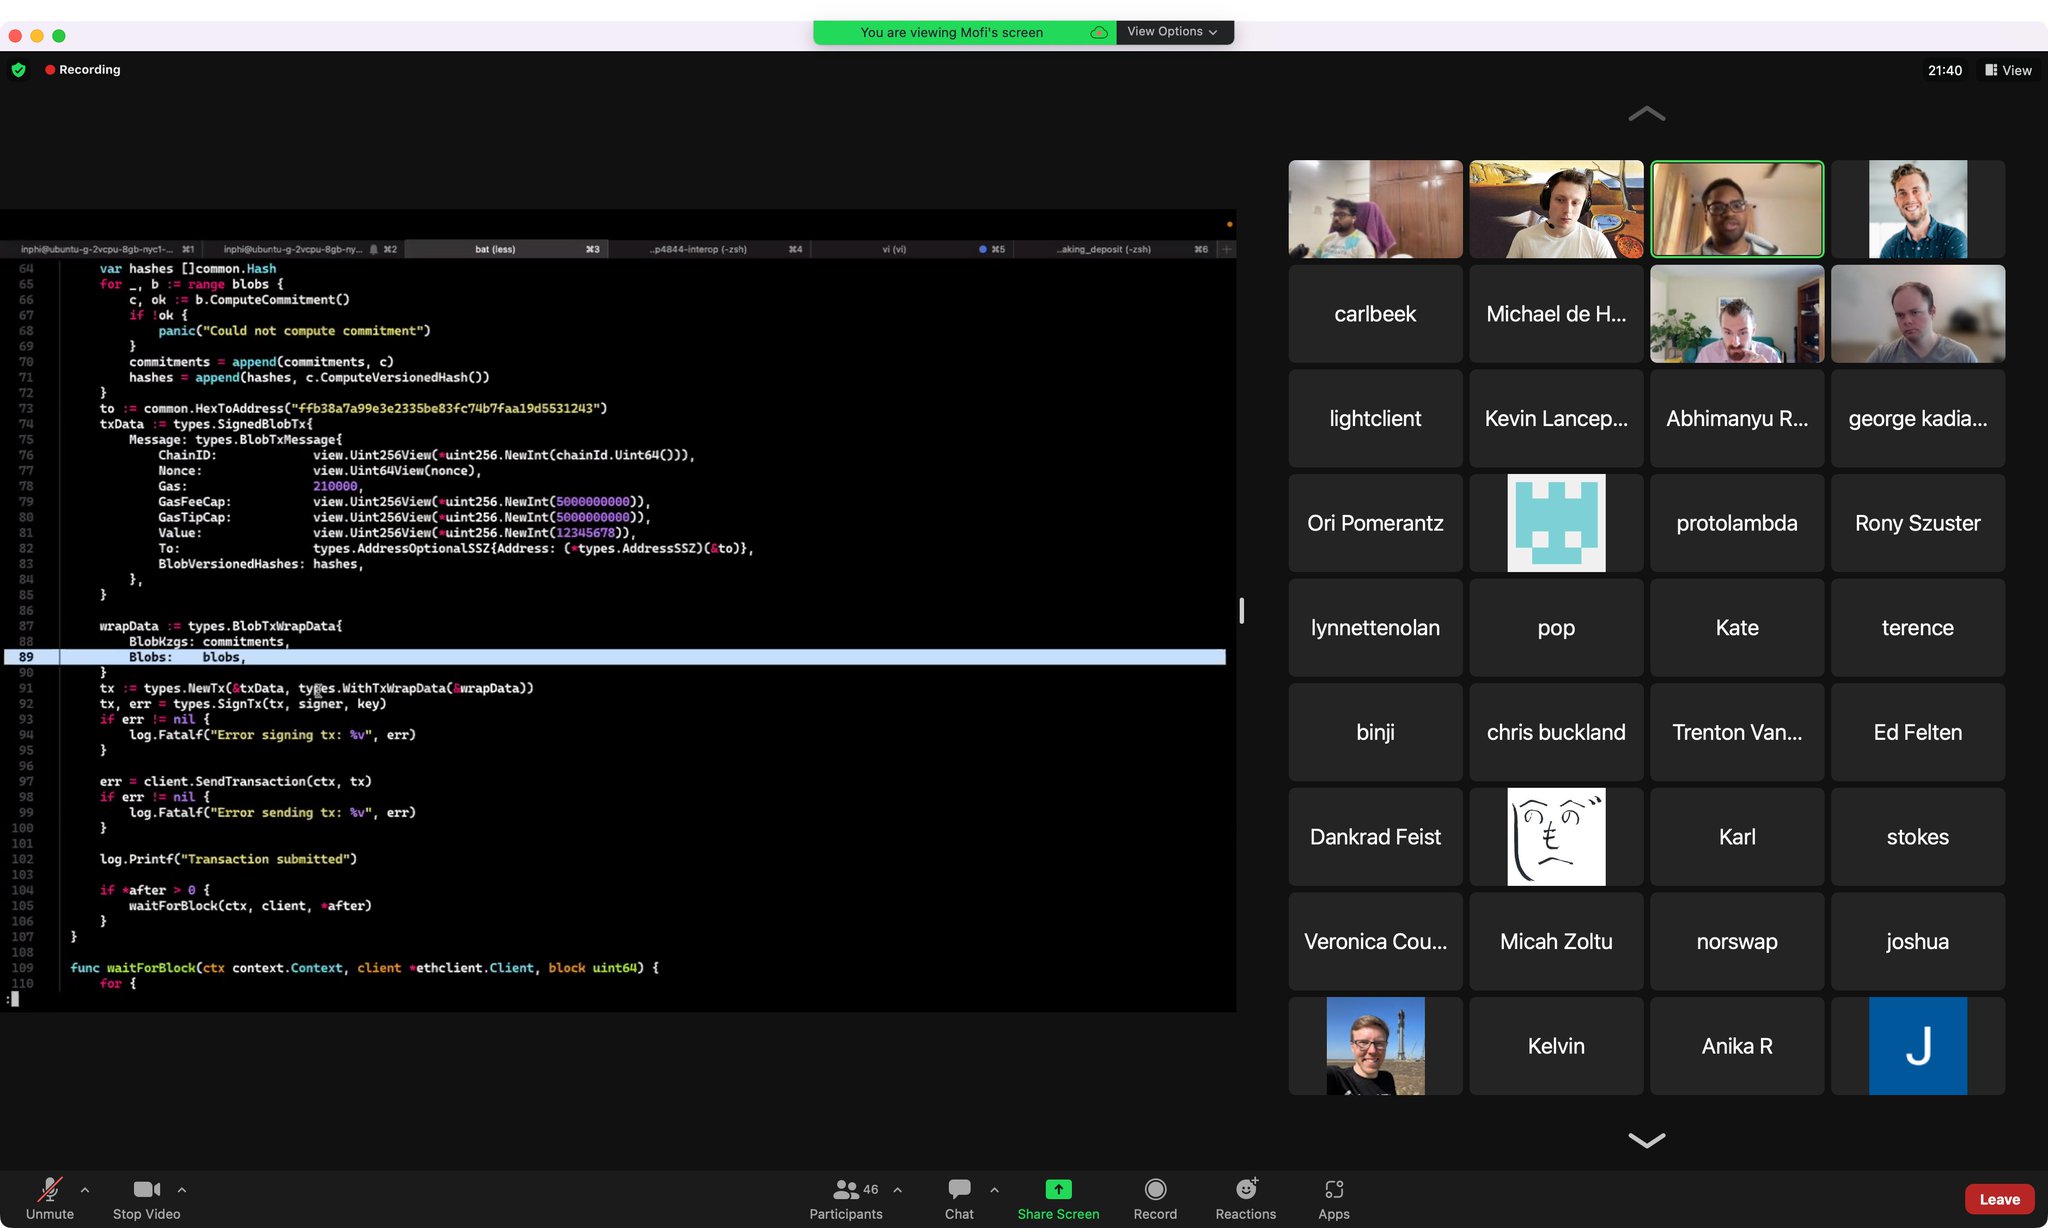This screenshot has width=2048, height=1228.
Task: Select protolambda participant tile
Action: (1737, 523)
